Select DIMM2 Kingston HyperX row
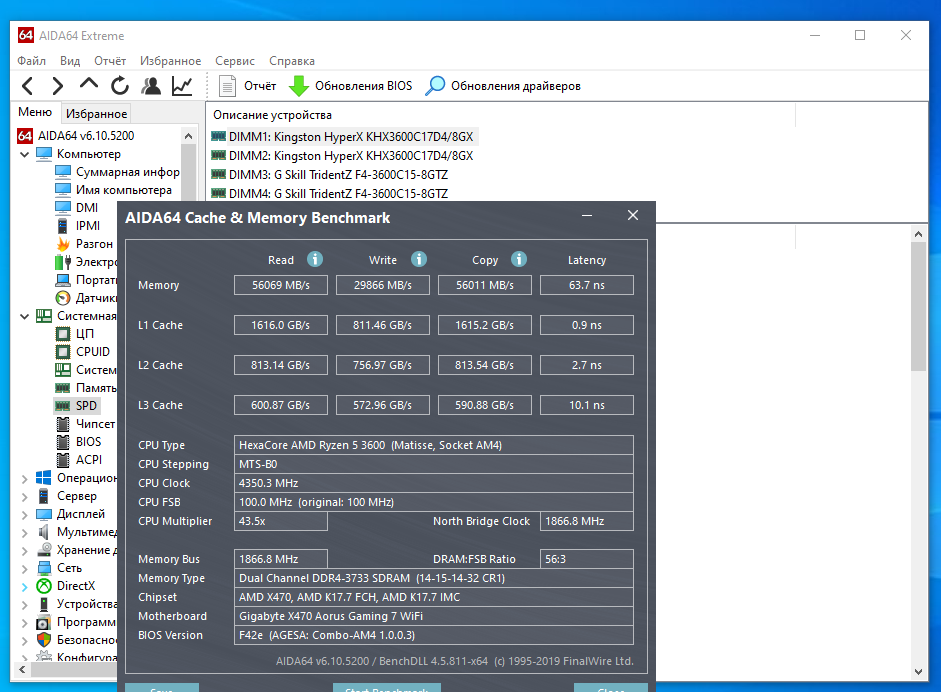Screen dimensions: 941x692 click(x=343, y=155)
